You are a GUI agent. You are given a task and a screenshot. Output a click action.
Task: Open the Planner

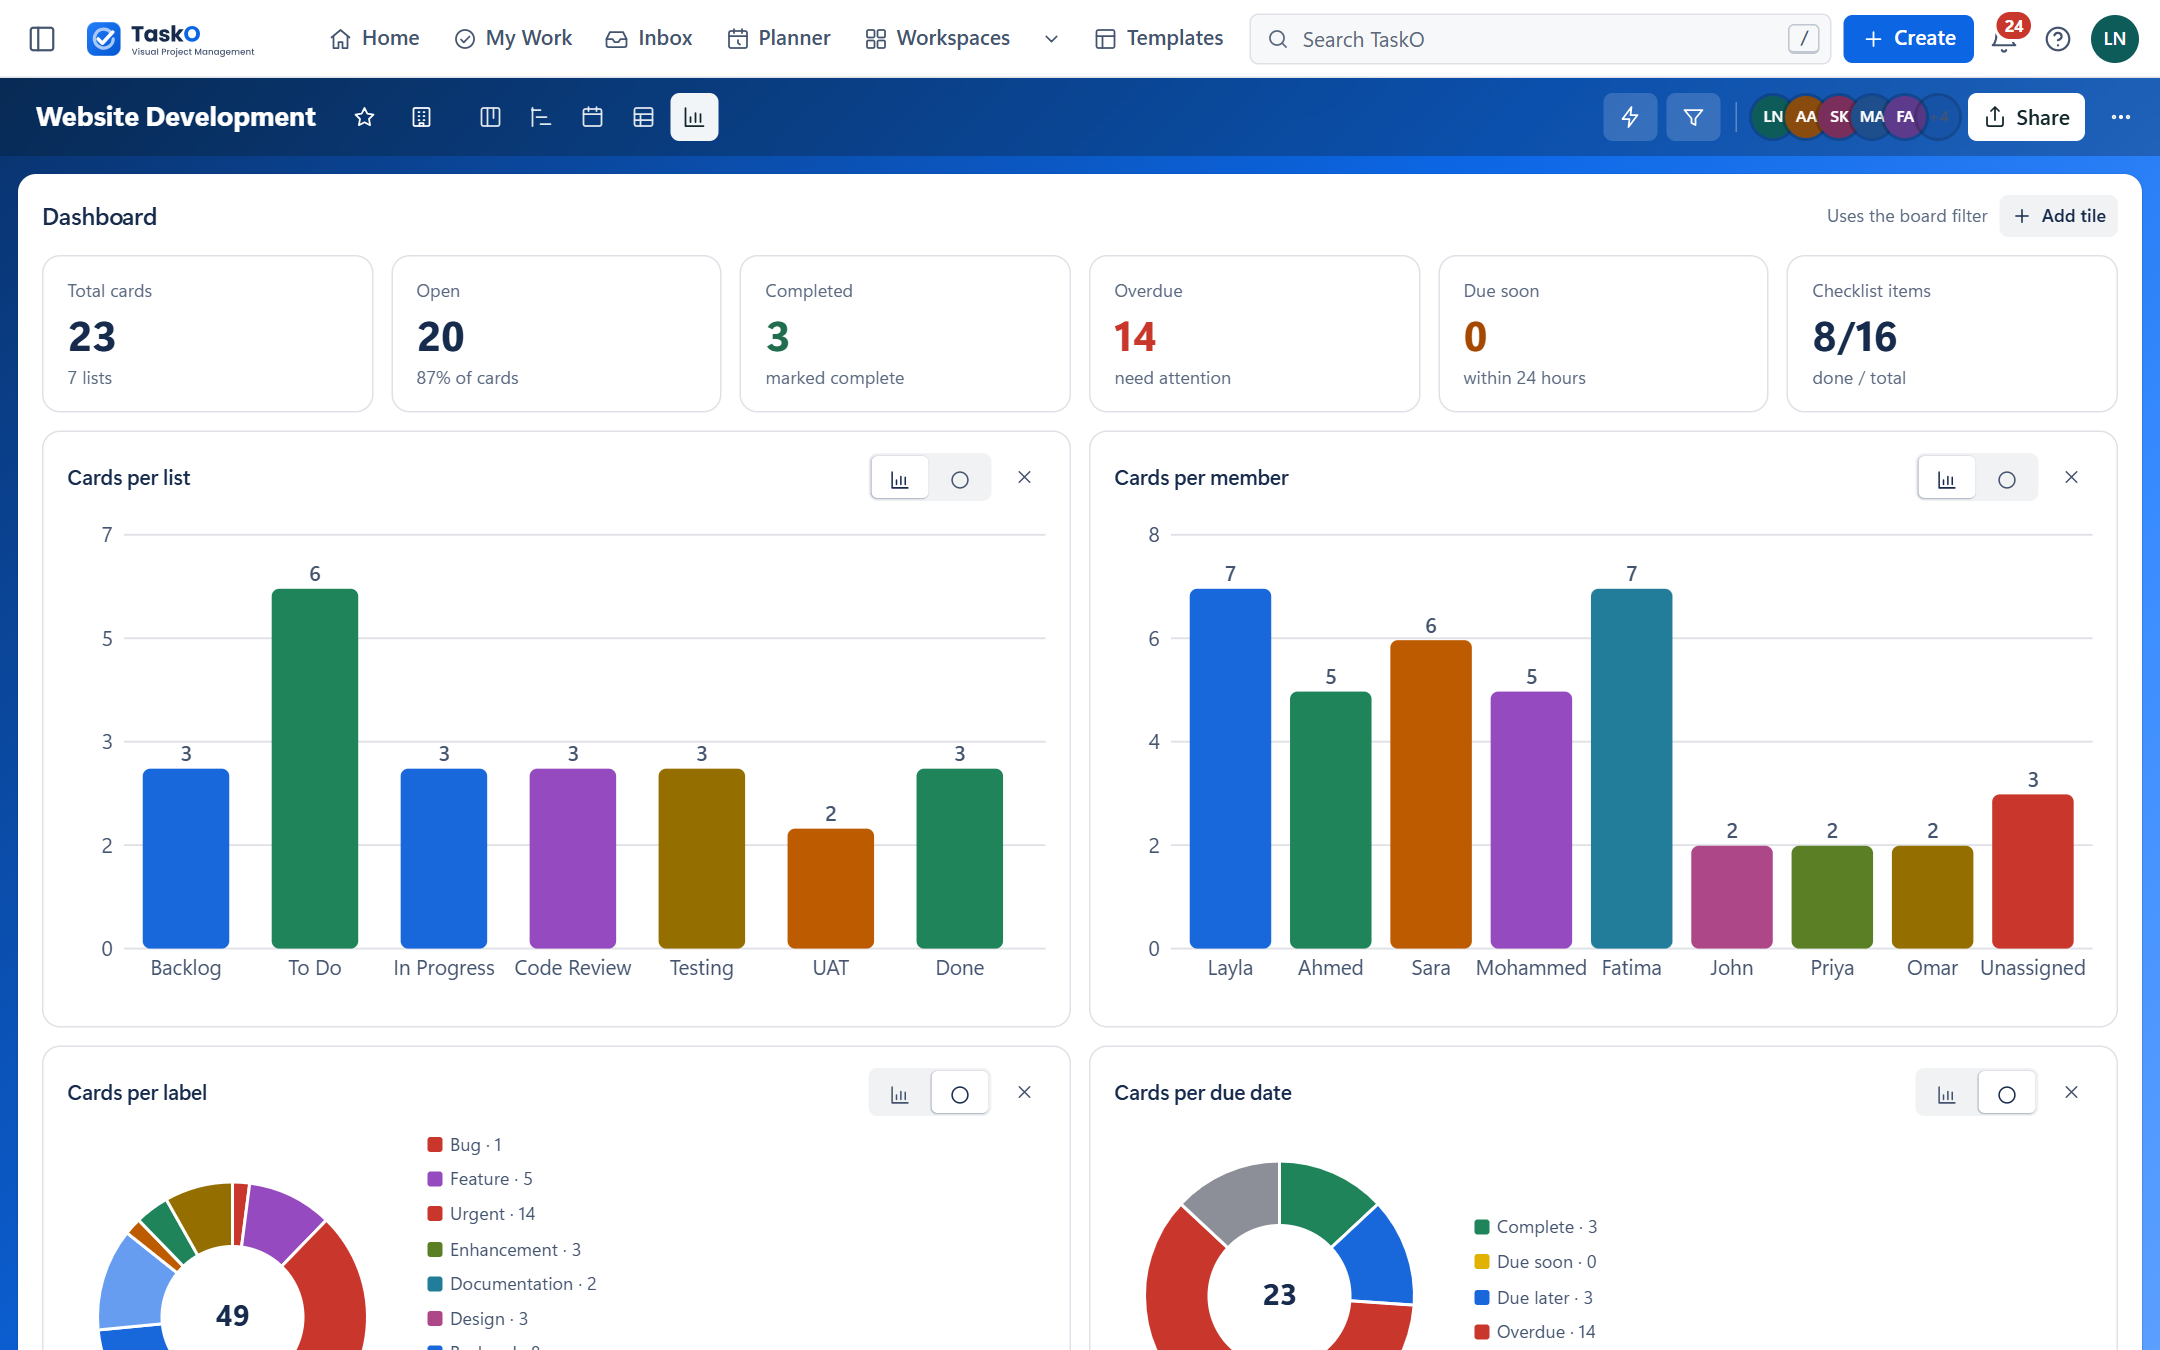(779, 38)
